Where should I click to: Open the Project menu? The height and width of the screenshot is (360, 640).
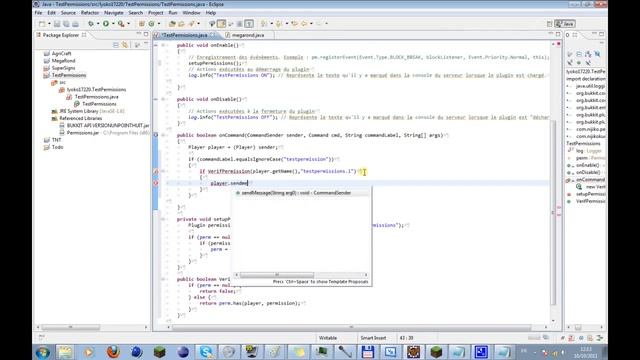(156, 13)
